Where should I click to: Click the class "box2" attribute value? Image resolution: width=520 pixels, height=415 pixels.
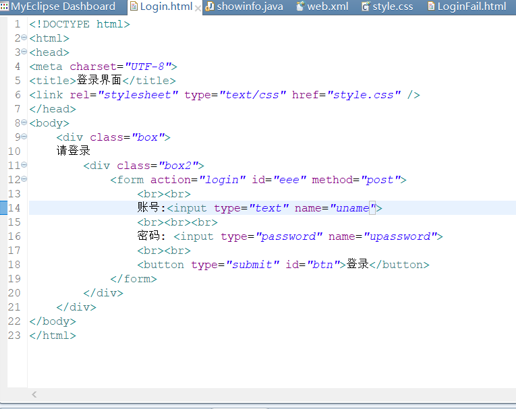pyautogui.click(x=178, y=166)
